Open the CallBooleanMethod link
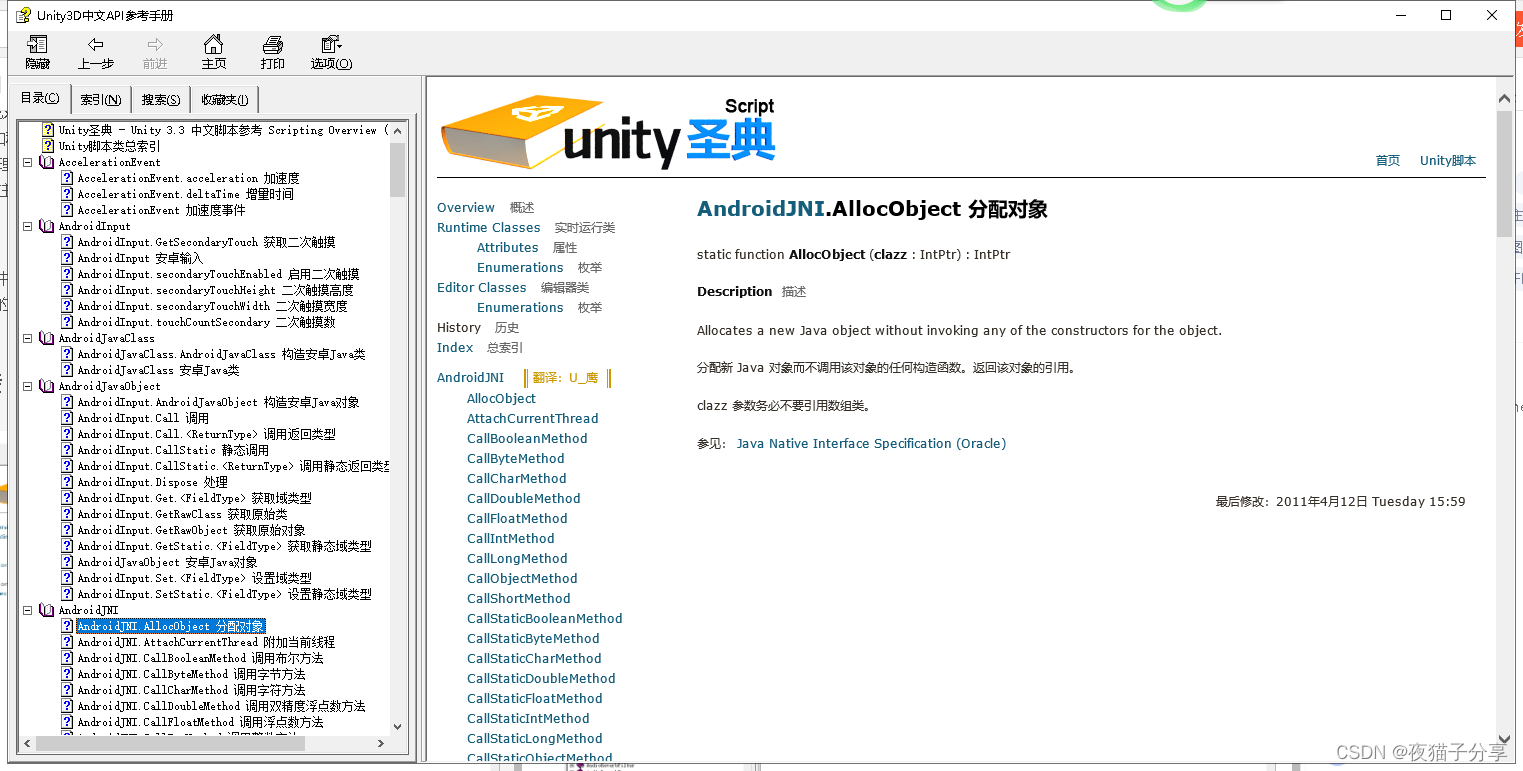Viewport: 1523px width, 771px height. [x=527, y=438]
